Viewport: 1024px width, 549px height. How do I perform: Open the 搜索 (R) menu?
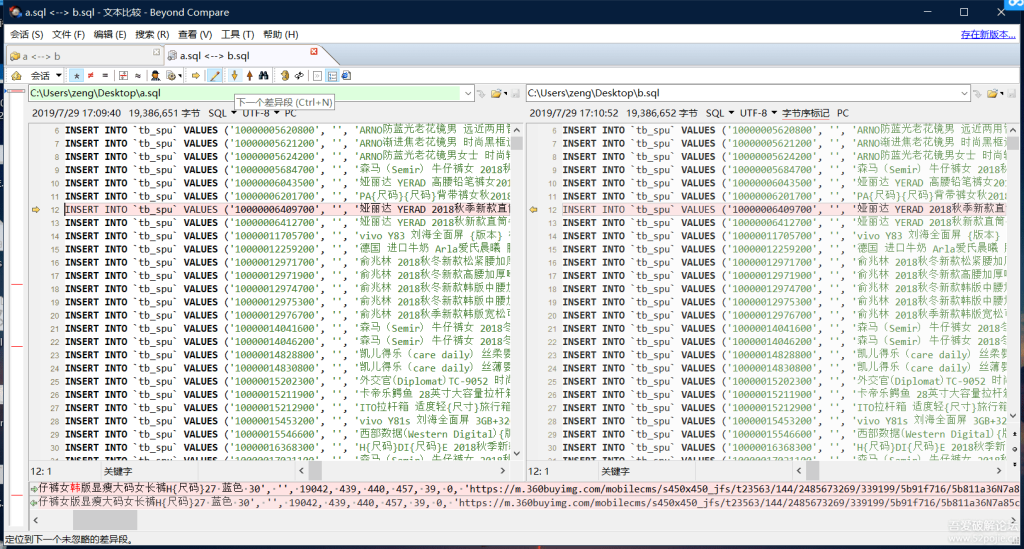coord(152,34)
